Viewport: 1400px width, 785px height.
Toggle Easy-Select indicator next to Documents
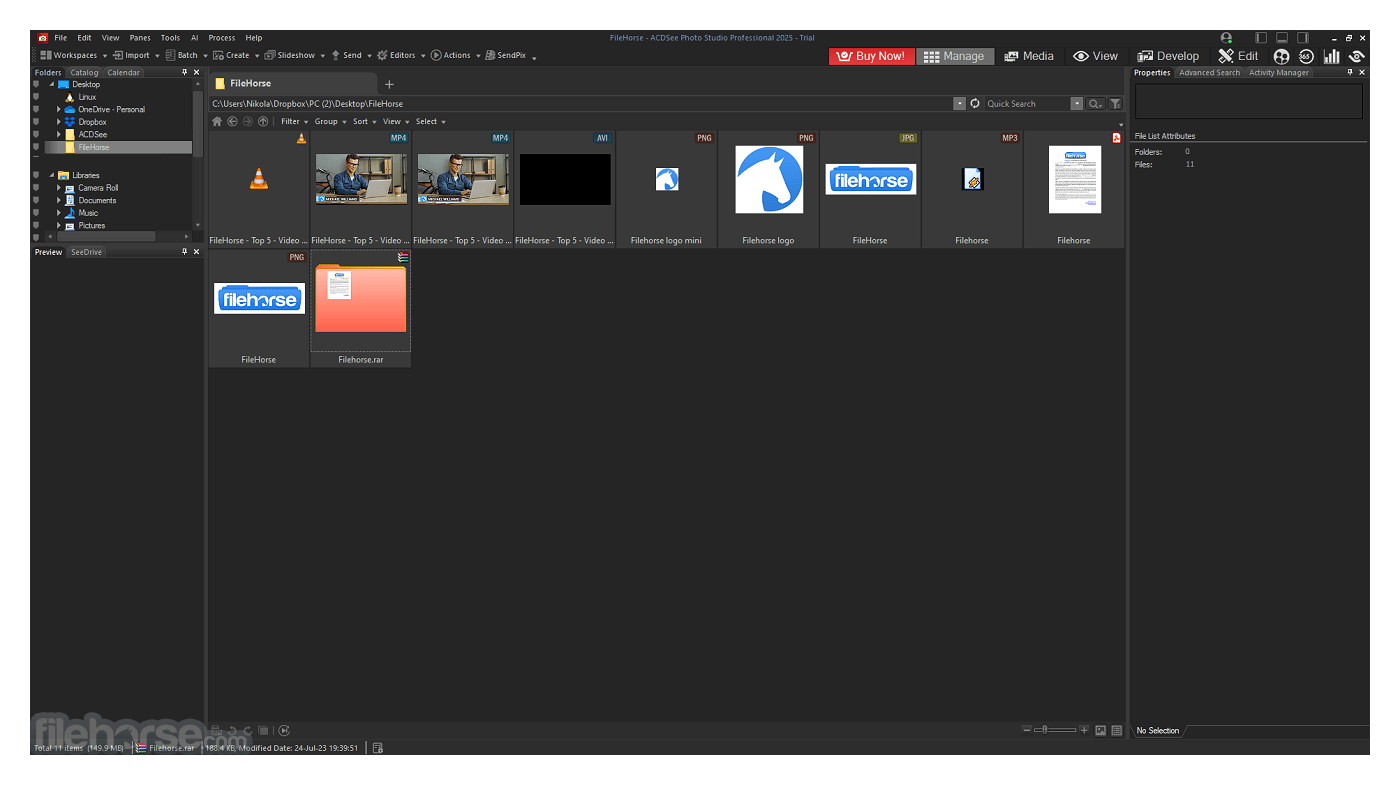point(36,200)
